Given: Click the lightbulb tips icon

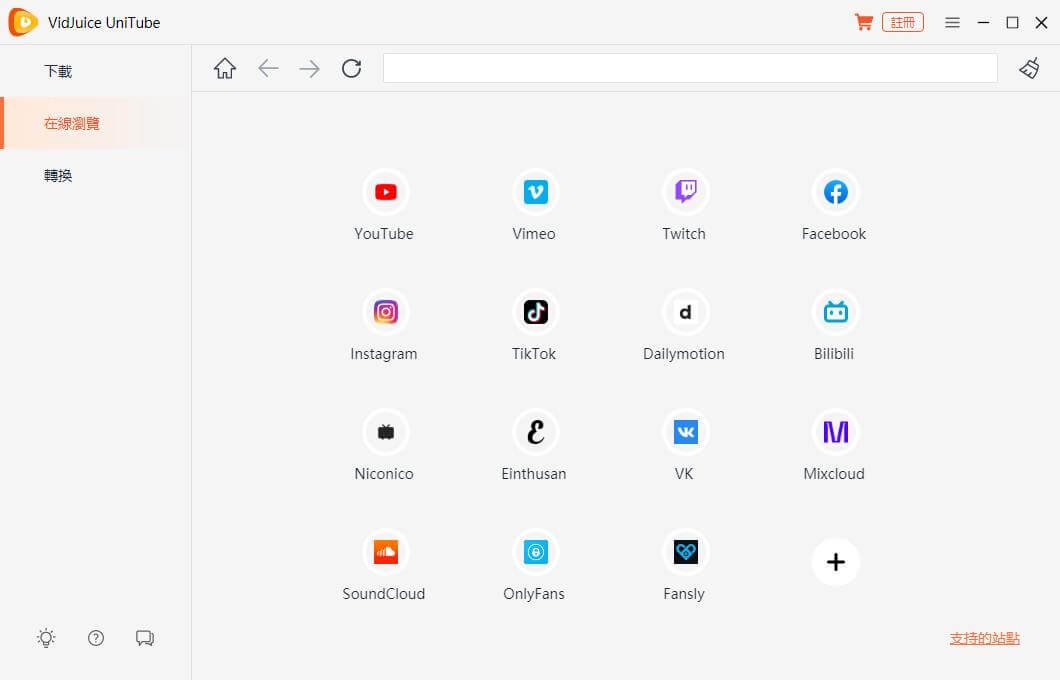Looking at the screenshot, I should [46, 638].
